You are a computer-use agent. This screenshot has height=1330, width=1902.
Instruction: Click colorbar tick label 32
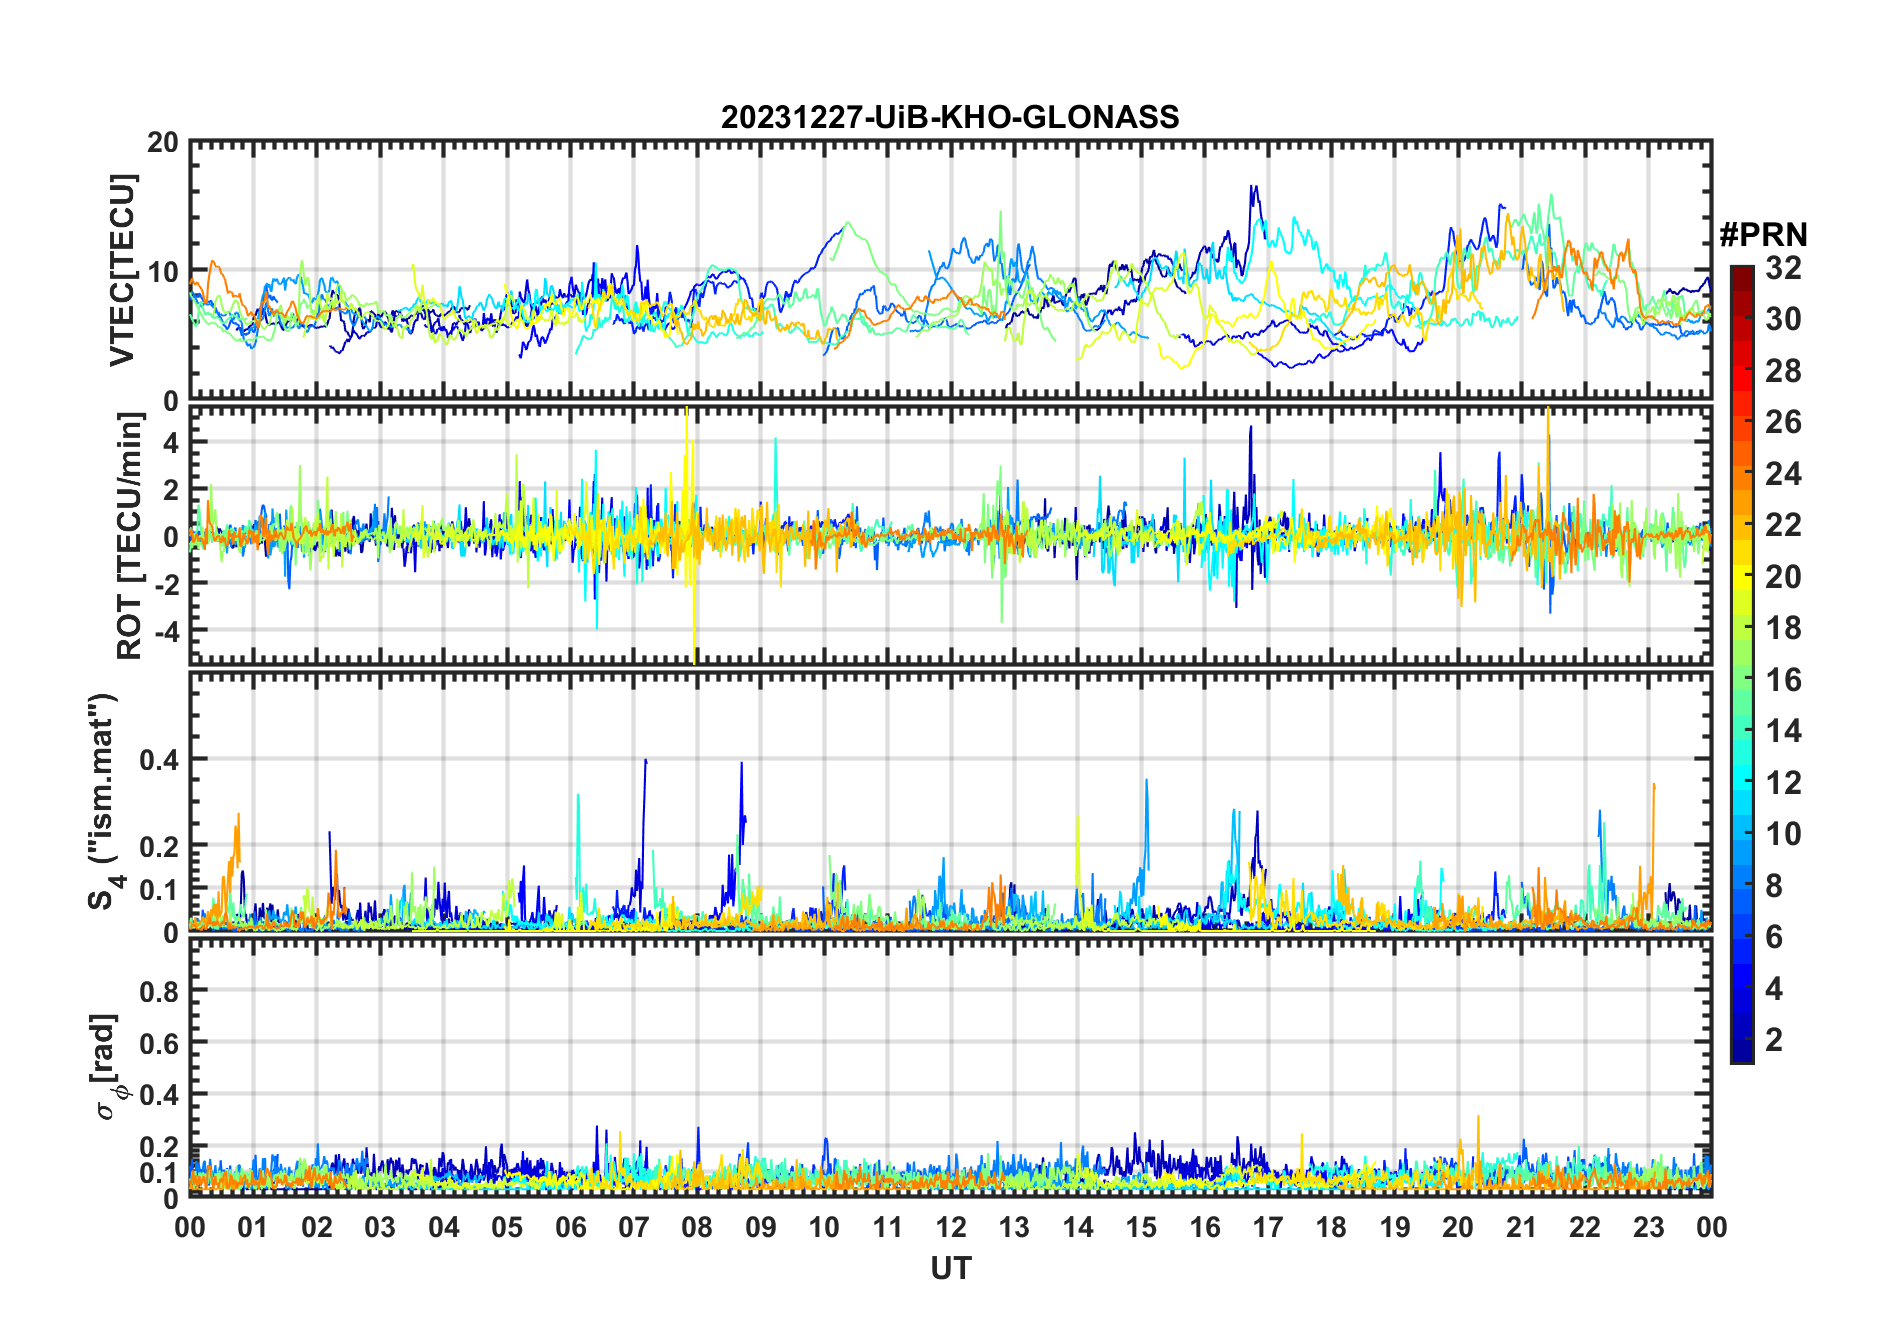click(1783, 268)
